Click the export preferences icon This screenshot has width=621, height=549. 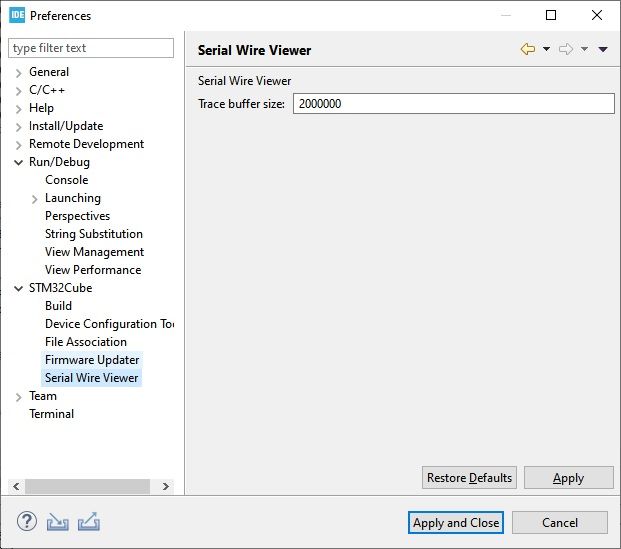89,522
